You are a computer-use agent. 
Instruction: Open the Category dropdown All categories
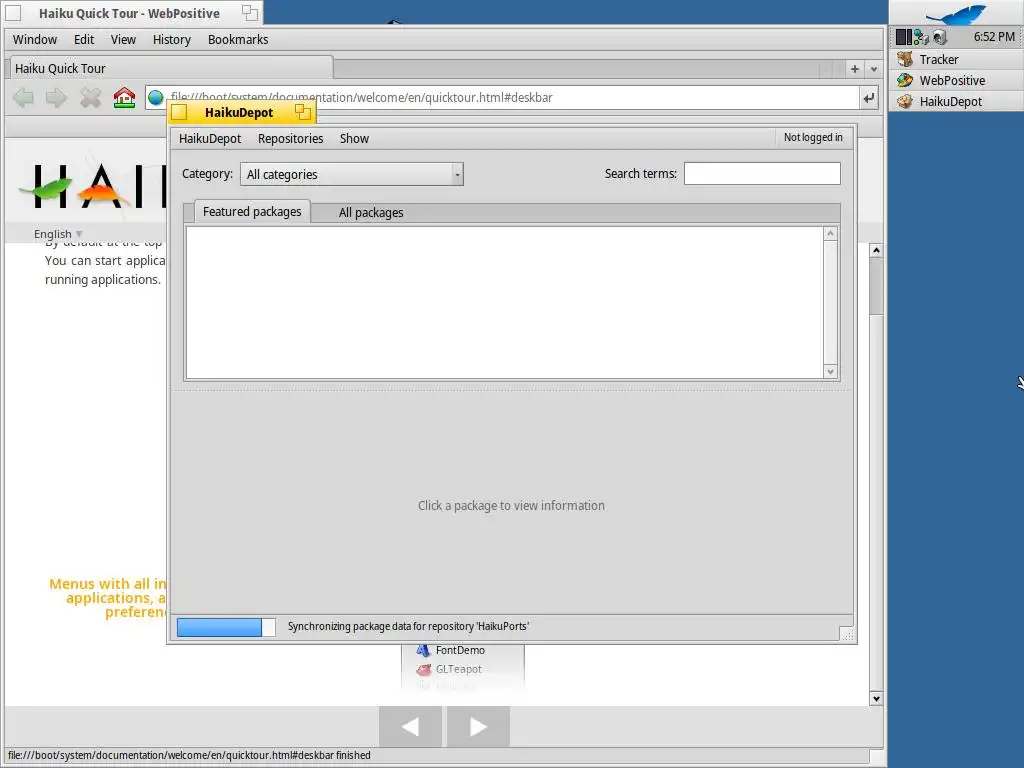352,174
